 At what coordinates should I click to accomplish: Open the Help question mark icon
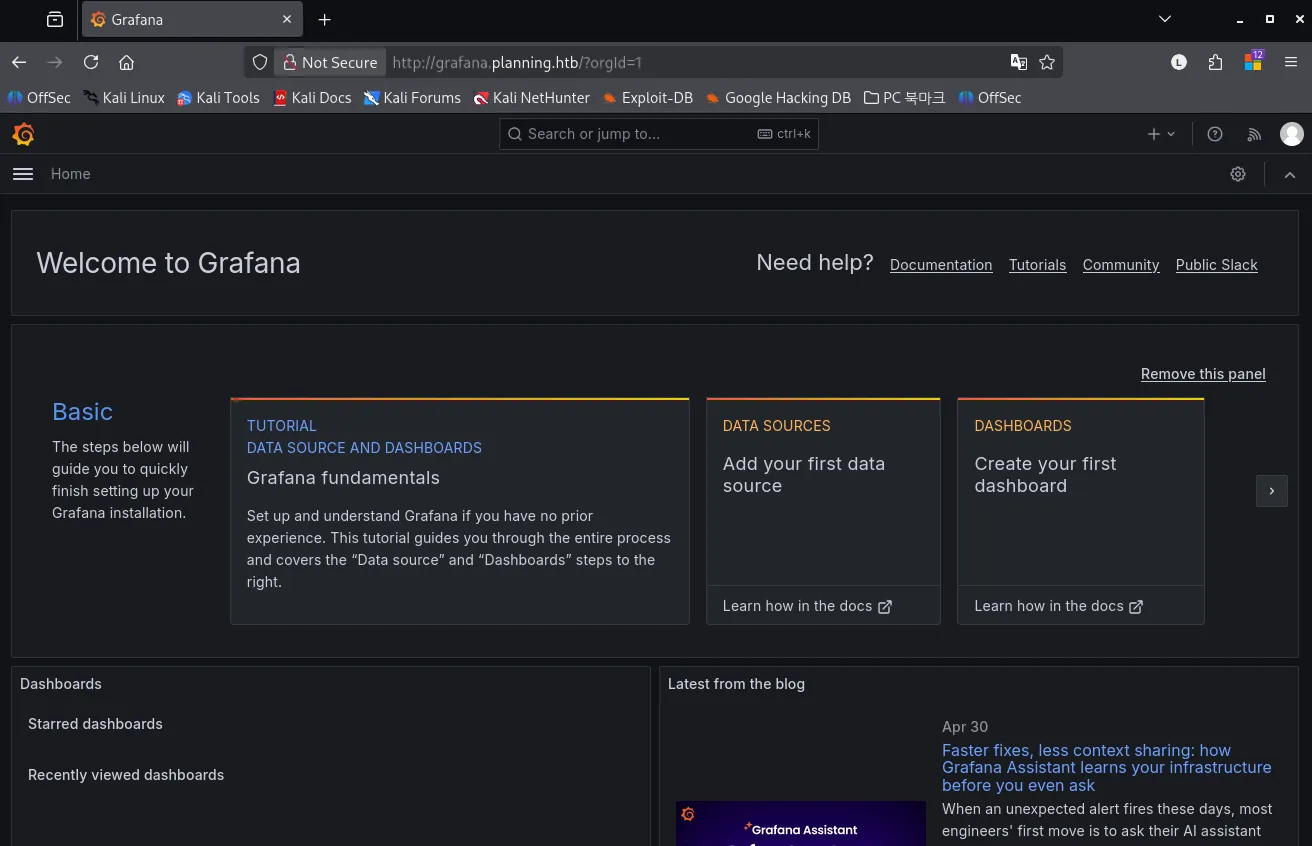coord(1215,134)
